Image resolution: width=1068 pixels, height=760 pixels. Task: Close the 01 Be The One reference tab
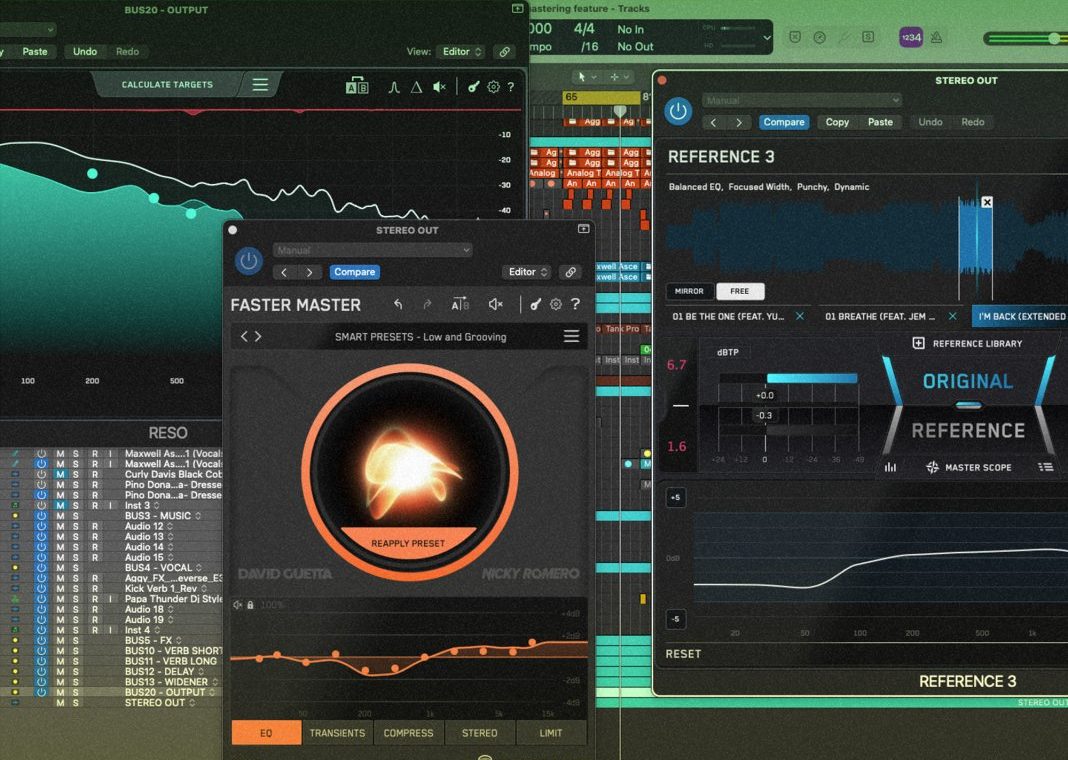pos(800,316)
